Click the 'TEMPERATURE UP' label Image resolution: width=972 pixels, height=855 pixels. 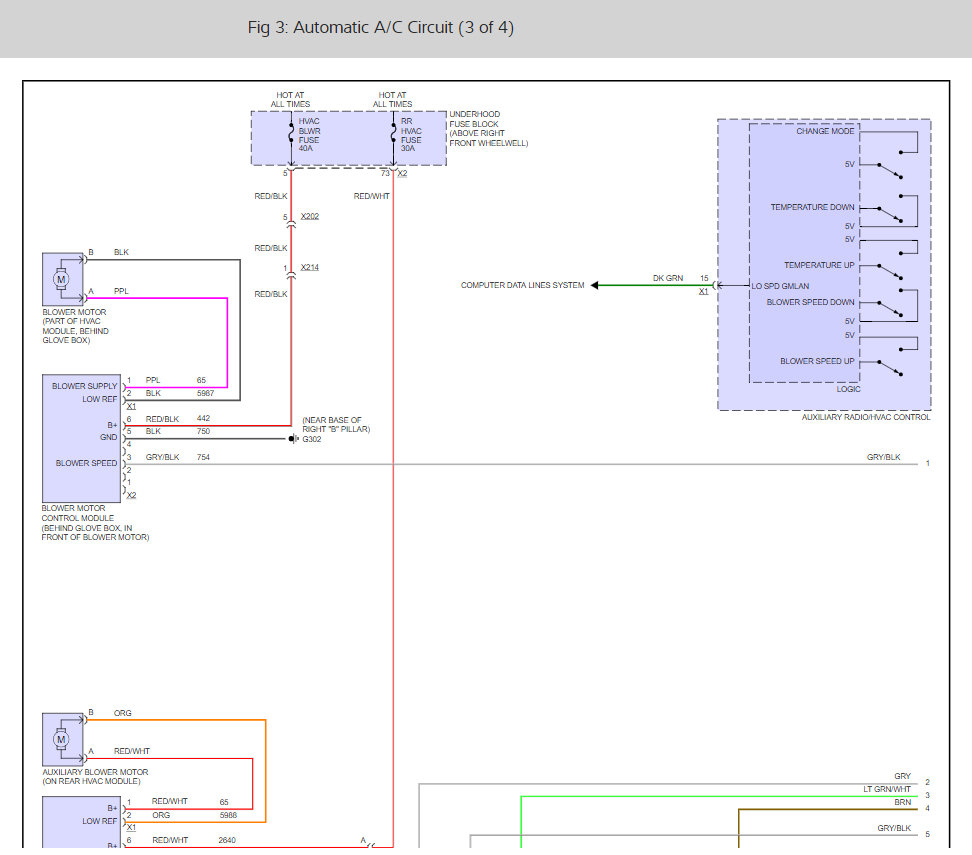[819, 265]
